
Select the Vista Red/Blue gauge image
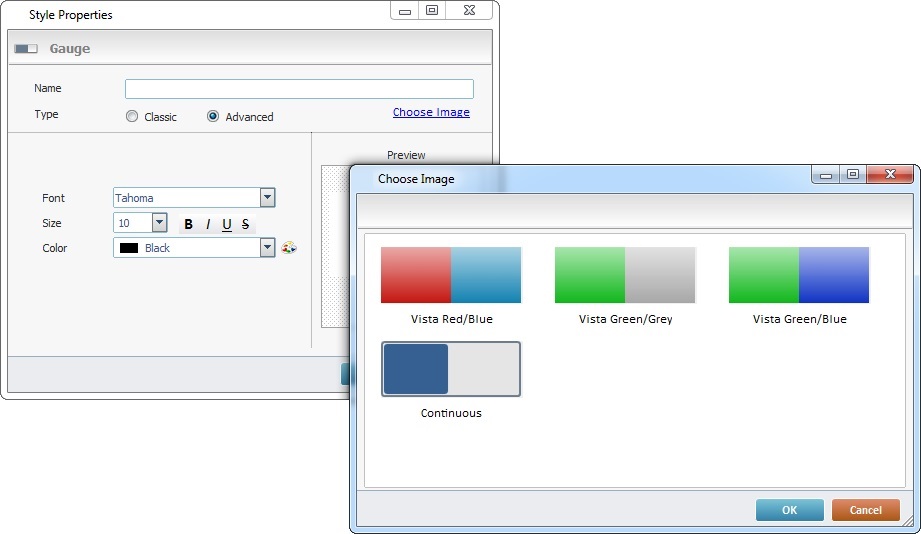[x=451, y=275]
